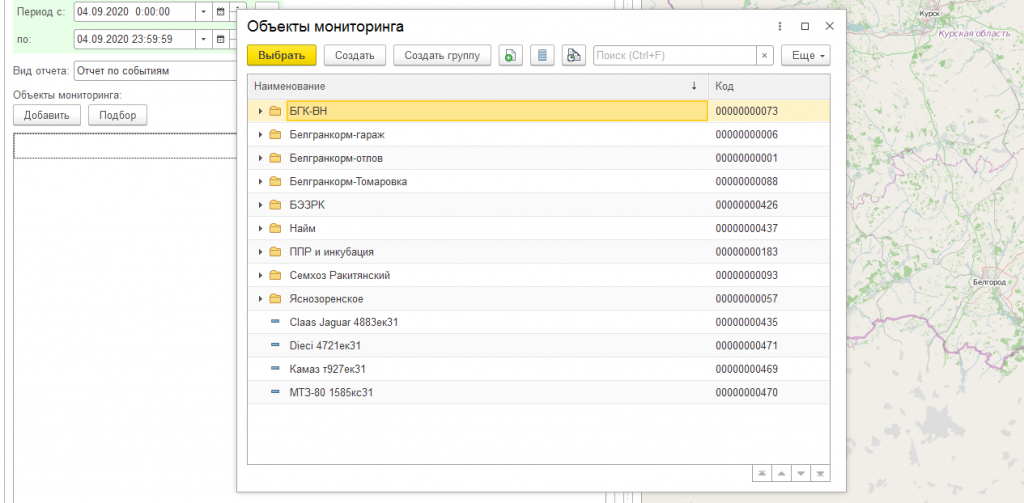This screenshot has width=1024, height=503.
Task: Click the copy-item icon with green plus
Action: pos(510,56)
